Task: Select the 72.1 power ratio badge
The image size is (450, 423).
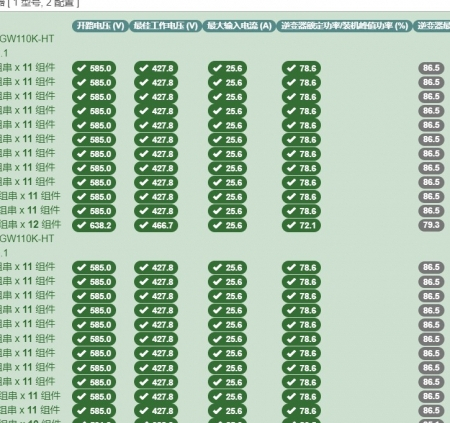Action: click(301, 225)
